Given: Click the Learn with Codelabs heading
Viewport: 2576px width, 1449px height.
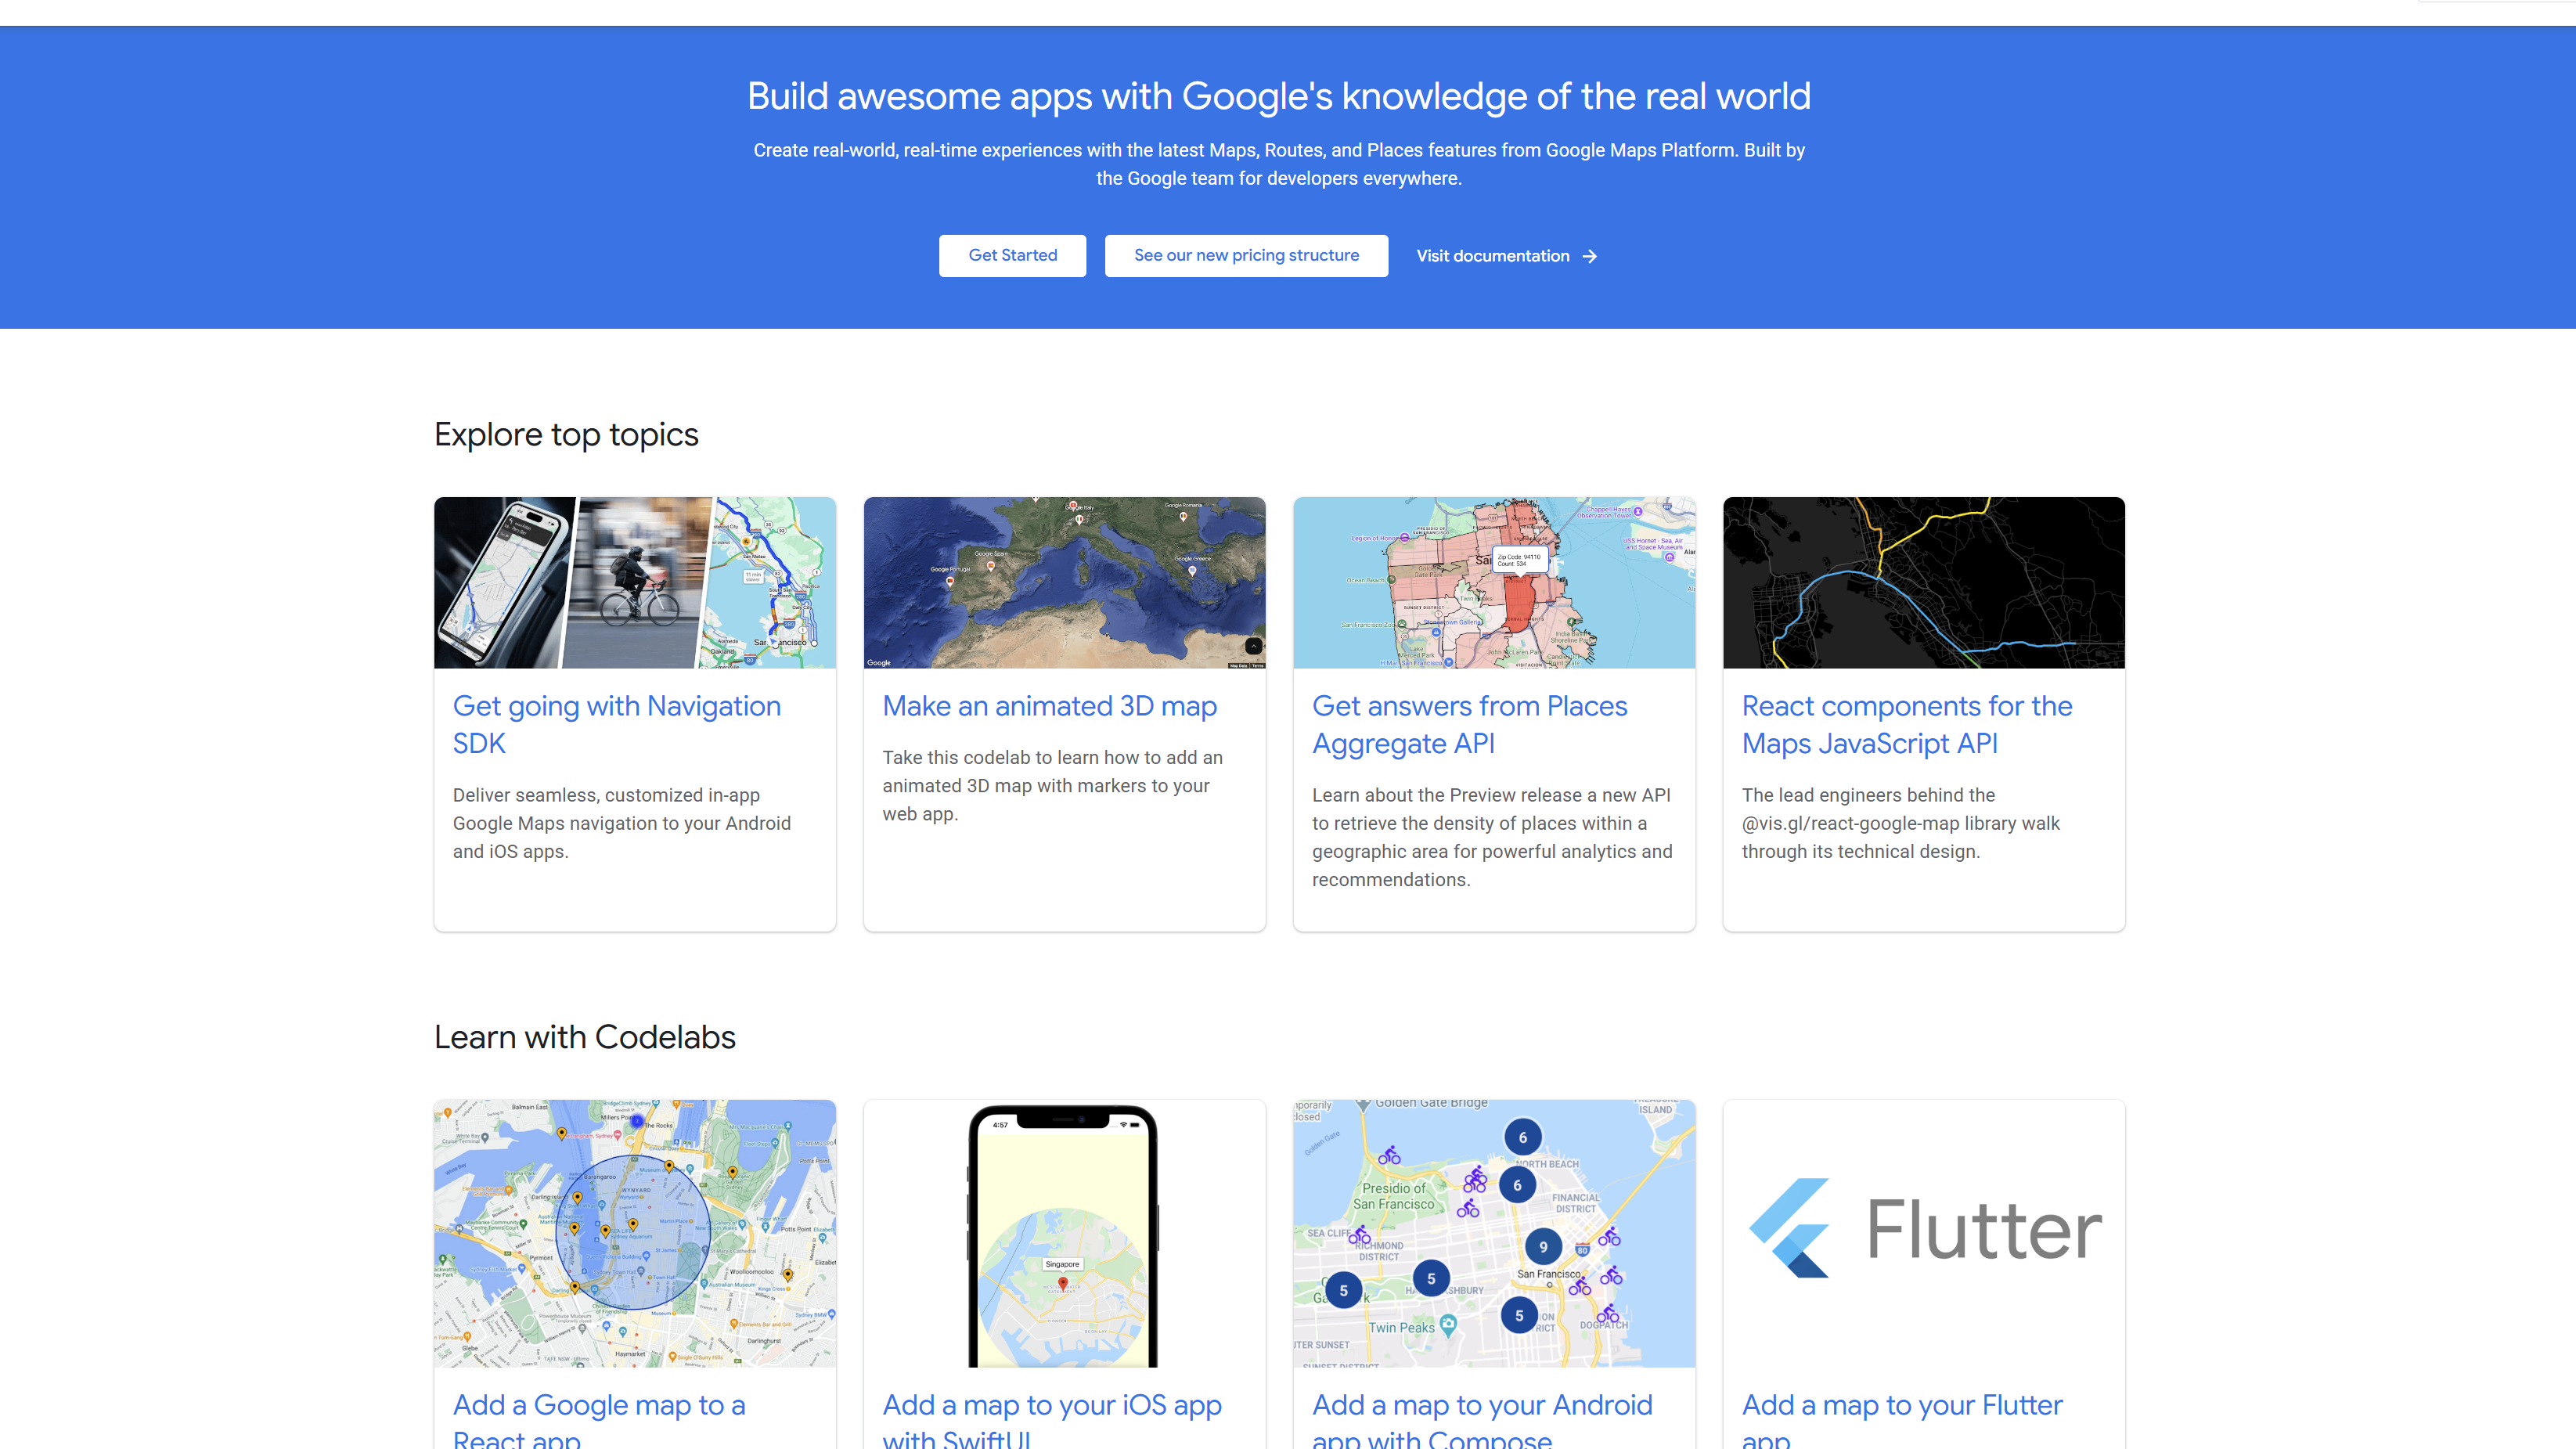Looking at the screenshot, I should pos(585,1037).
